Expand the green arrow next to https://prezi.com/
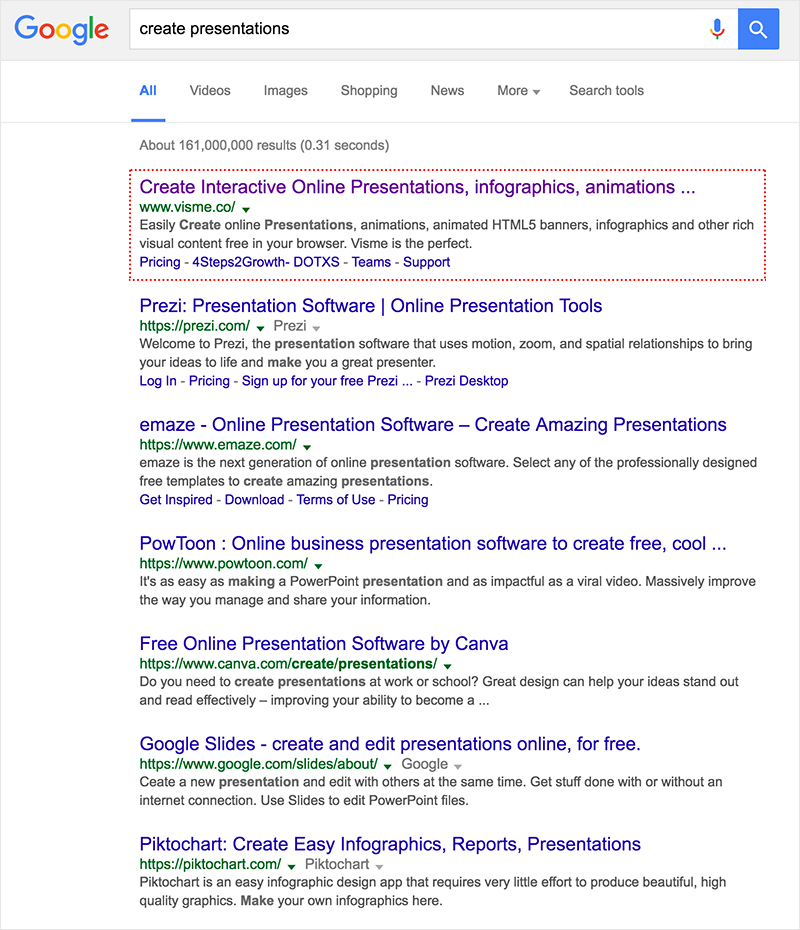 pyautogui.click(x=260, y=328)
